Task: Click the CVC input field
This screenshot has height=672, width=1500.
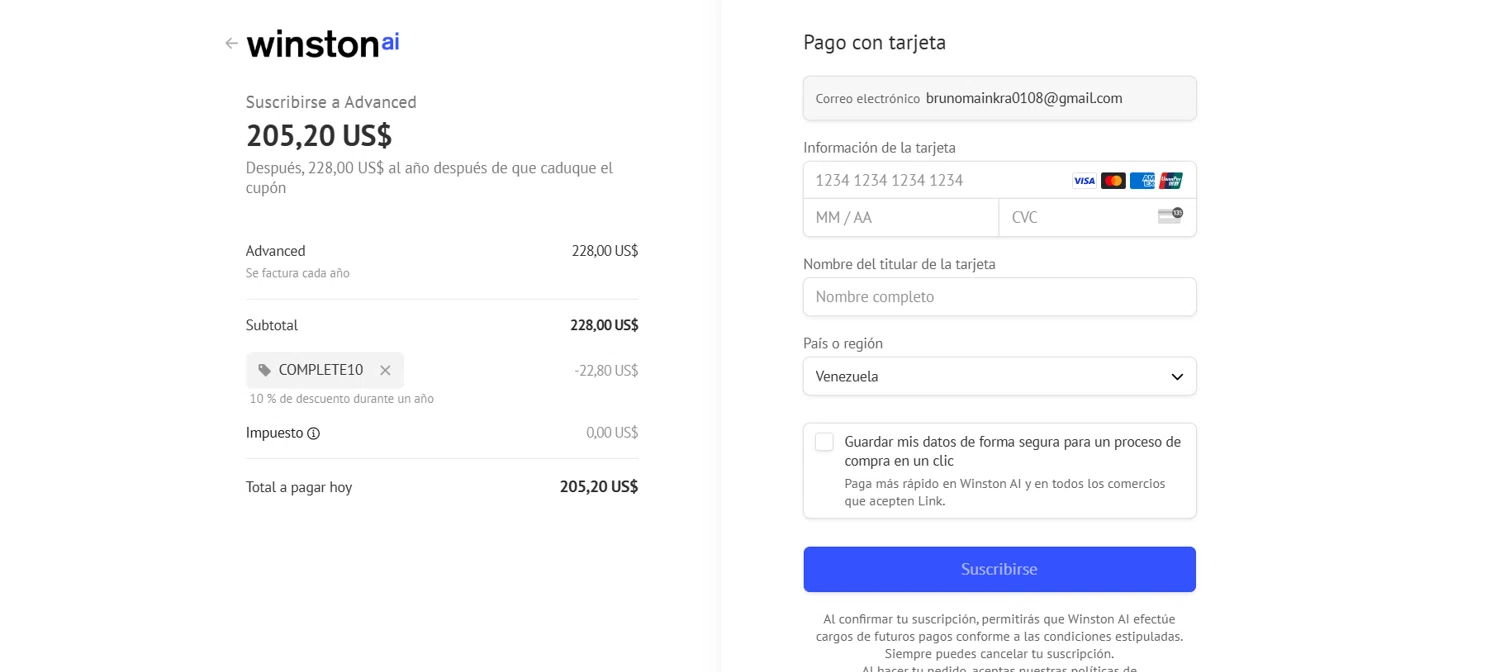Action: [1078, 218]
